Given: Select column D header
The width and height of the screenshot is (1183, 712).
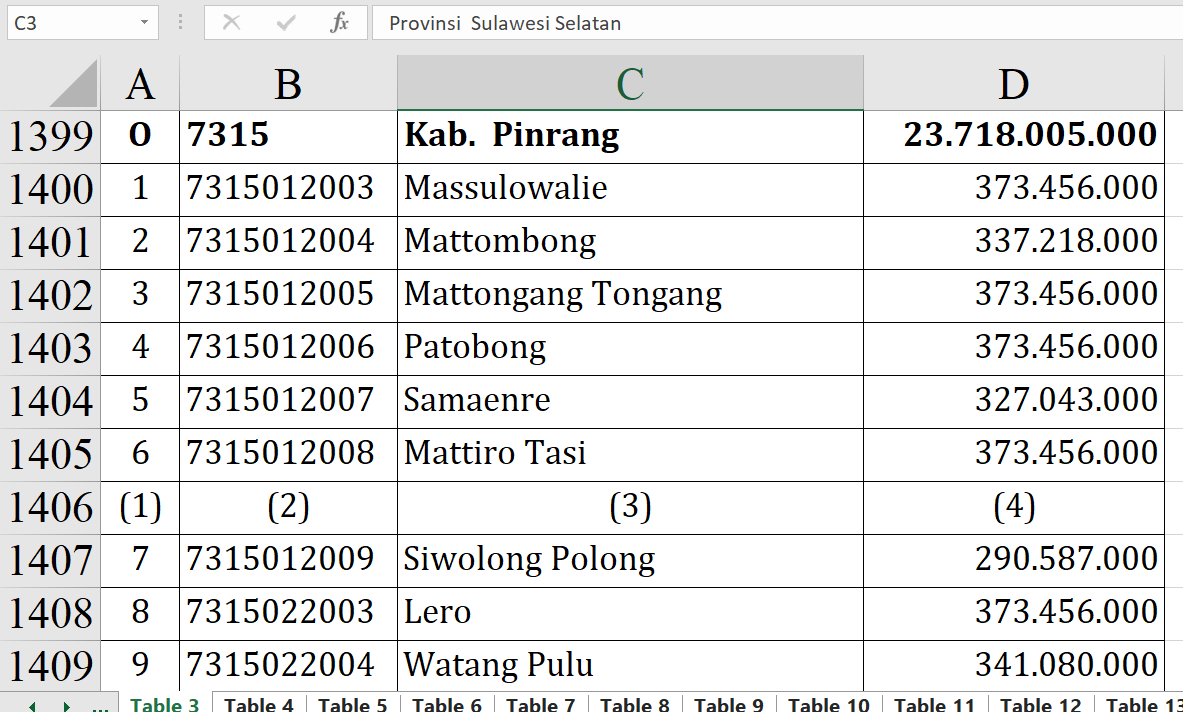Looking at the screenshot, I should pyautogui.click(x=1013, y=84).
